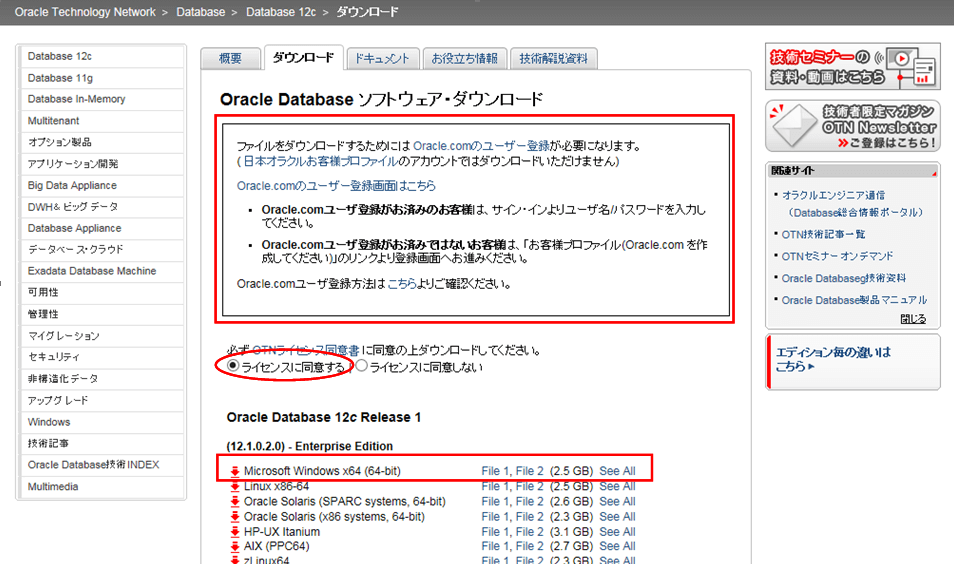The height and width of the screenshot is (564, 954).
Task: Open Oracle Database技術INDEX sidebar item
Action: [102, 465]
